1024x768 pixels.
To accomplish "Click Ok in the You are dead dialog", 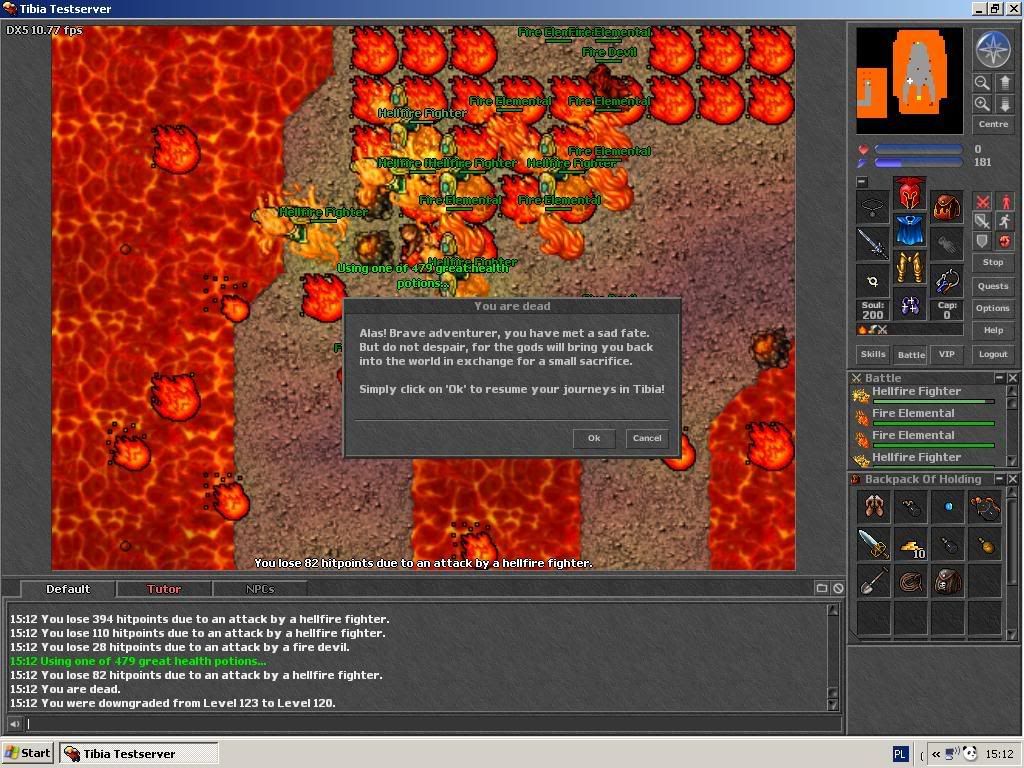I will (x=594, y=438).
